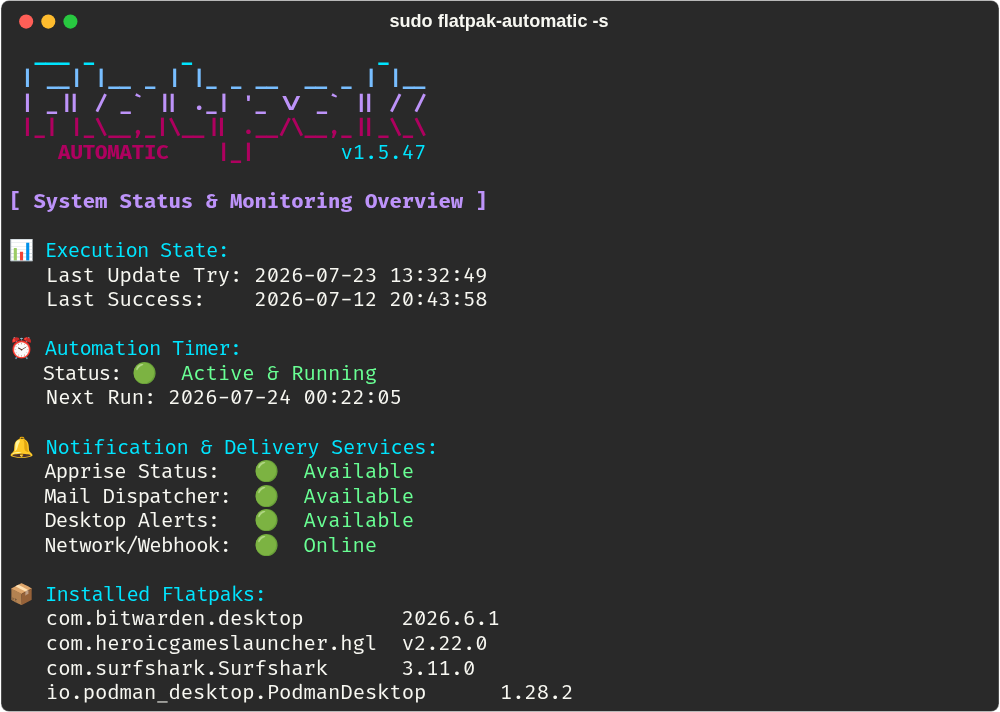This screenshot has width=1000, height=712.
Task: Click the 'Last Update Try:' label
Action: coord(143,276)
